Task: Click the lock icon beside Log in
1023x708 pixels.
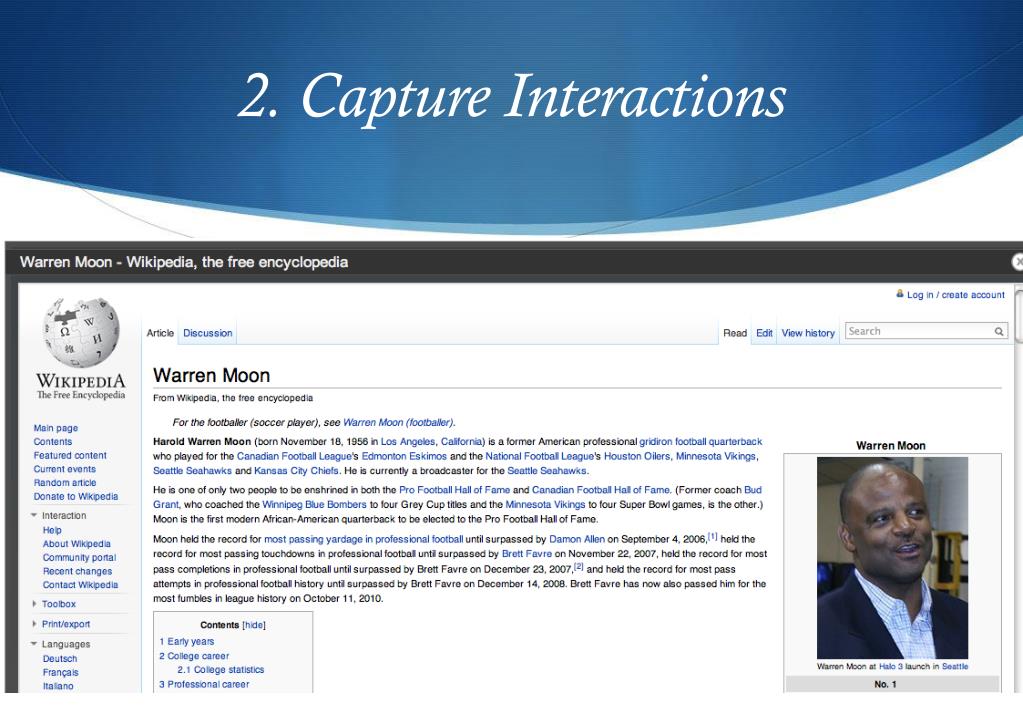Action: pyautogui.click(x=900, y=294)
